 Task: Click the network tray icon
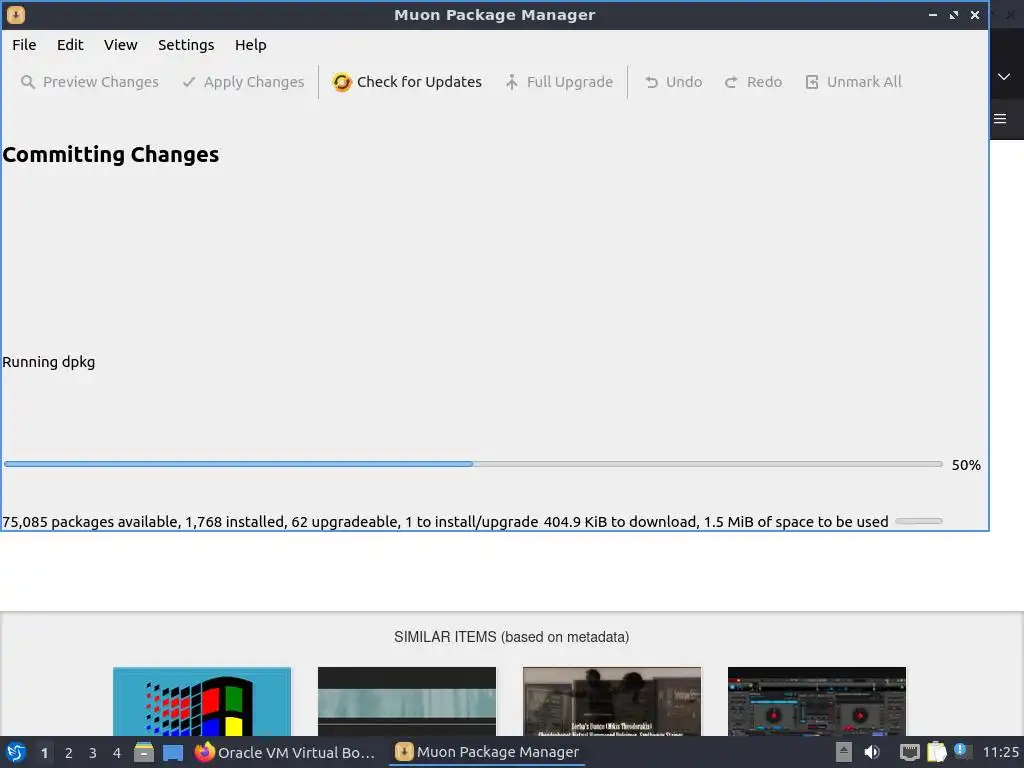[x=909, y=752]
